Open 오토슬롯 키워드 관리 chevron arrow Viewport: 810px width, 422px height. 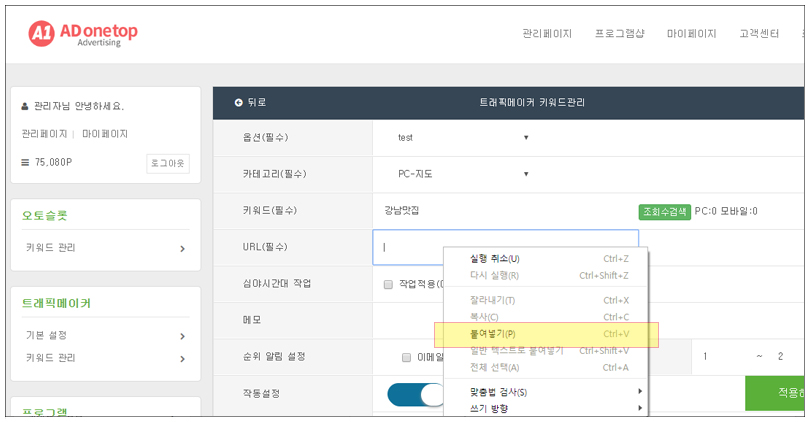[x=182, y=248]
